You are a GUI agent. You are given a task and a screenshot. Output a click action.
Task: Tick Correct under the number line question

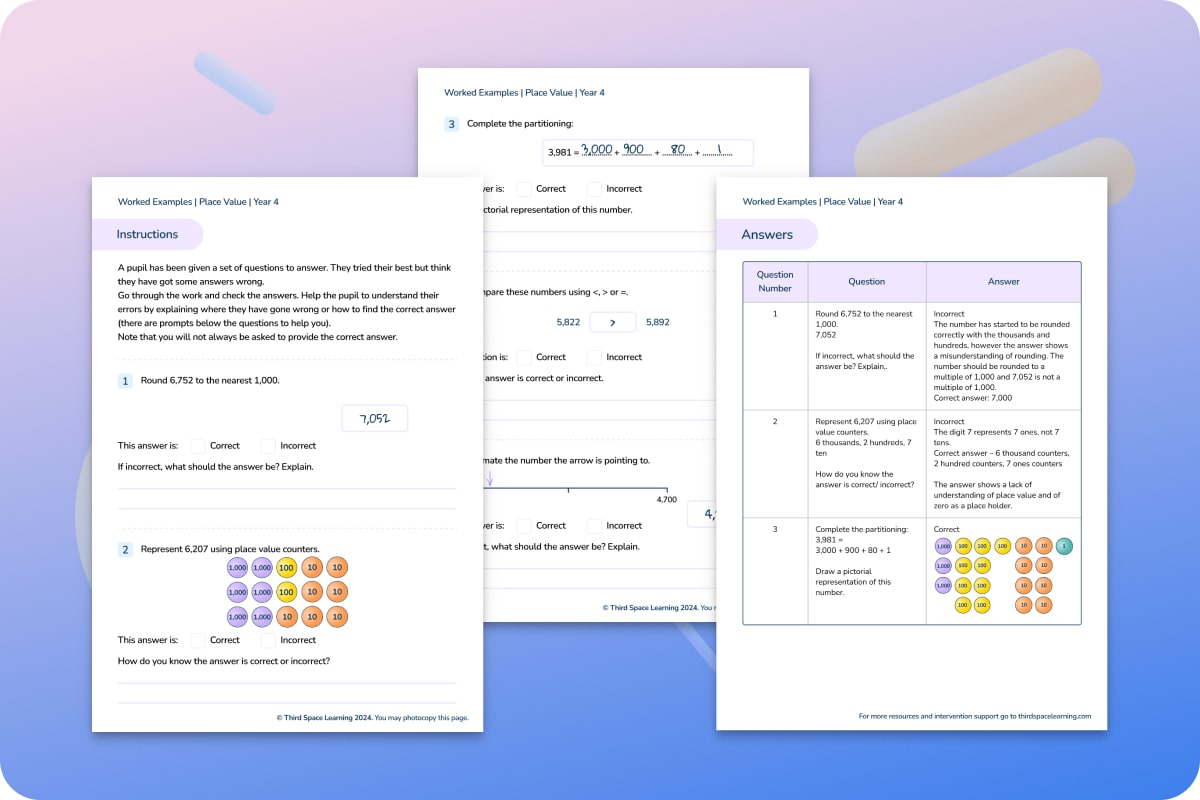coord(524,525)
